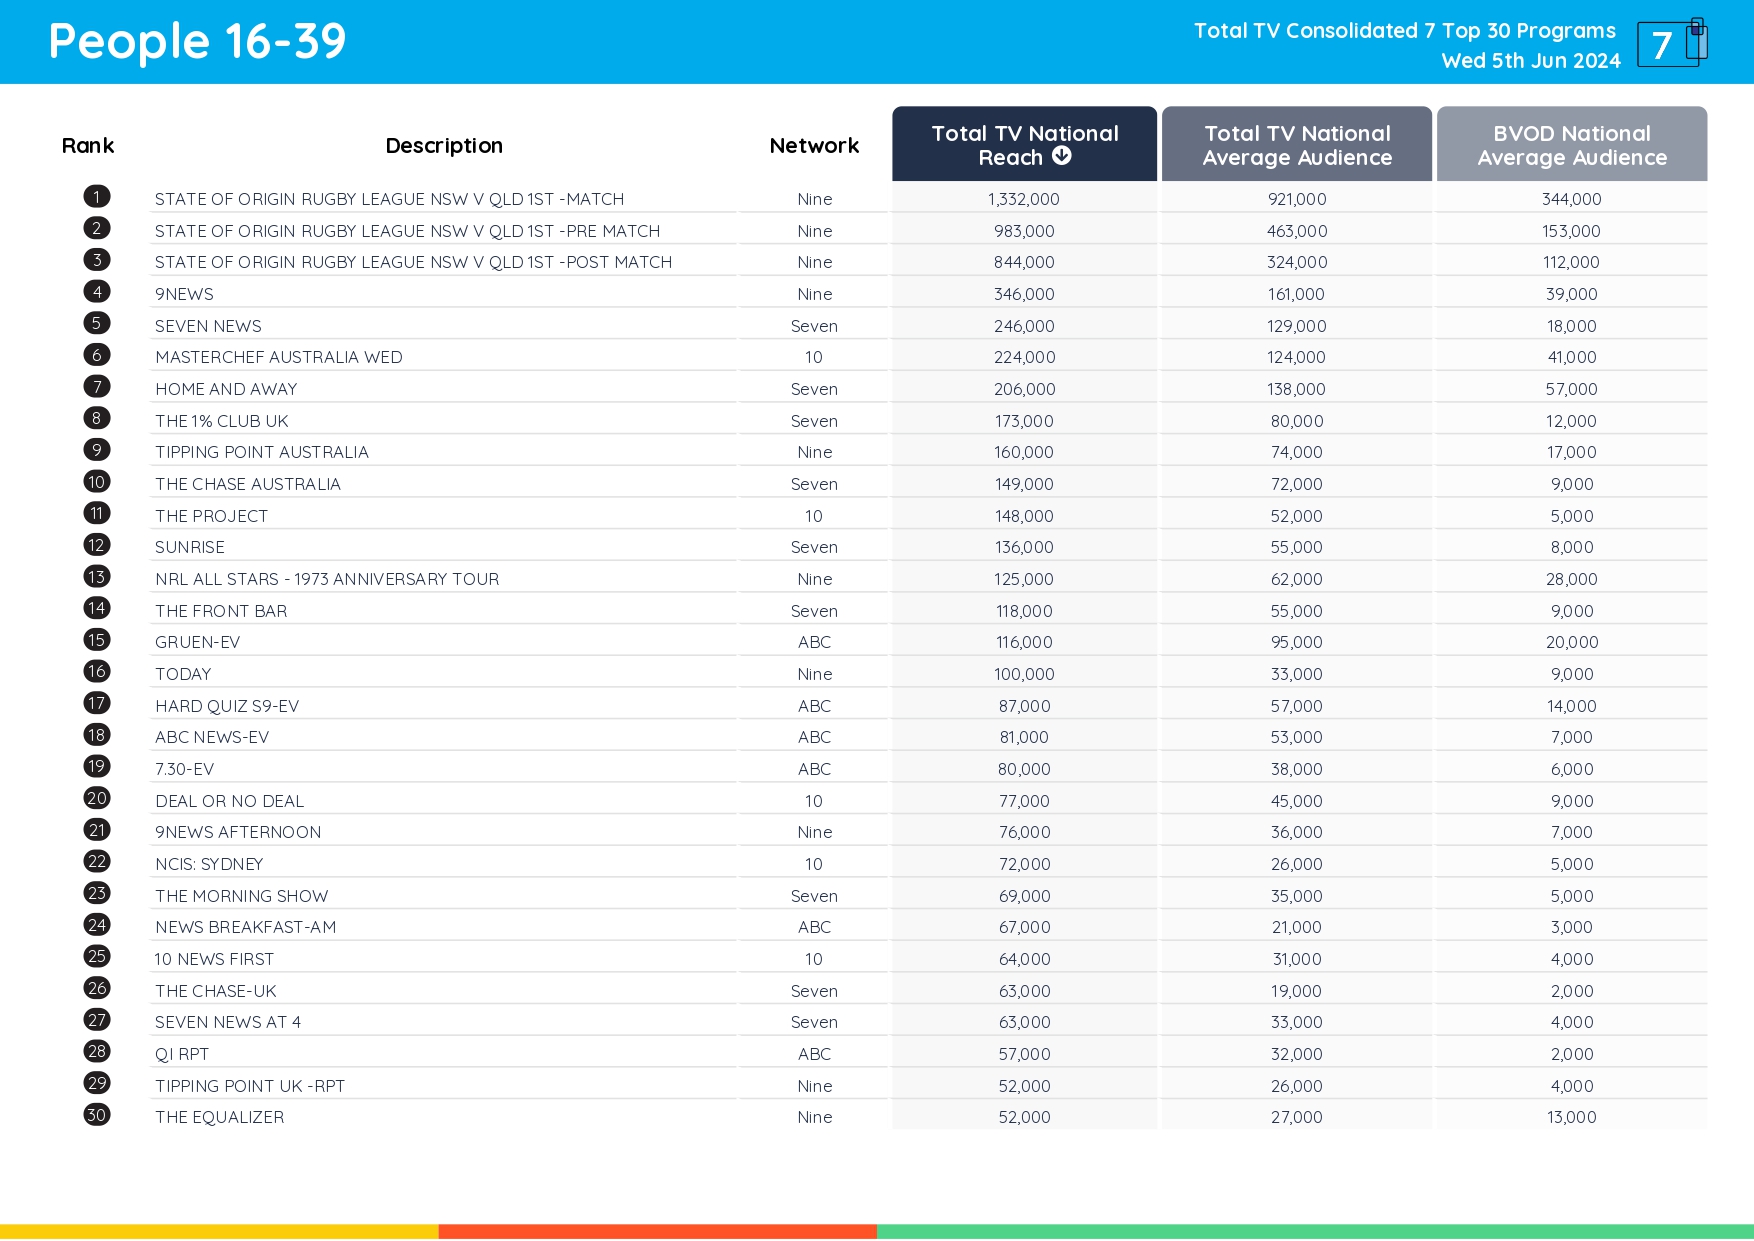Click the MASTERCHEF AUSTRALIA WED program link
This screenshot has width=1754, height=1241.
click(279, 356)
